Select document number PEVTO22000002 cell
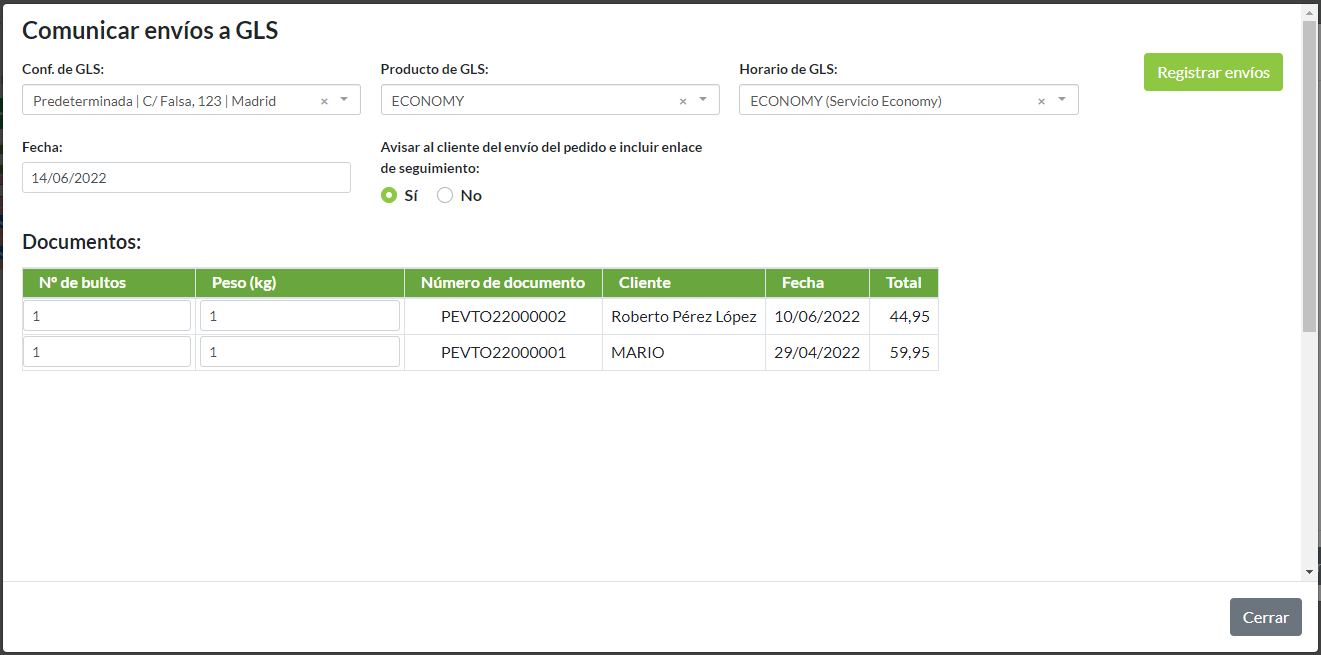1321x655 pixels. coord(503,317)
